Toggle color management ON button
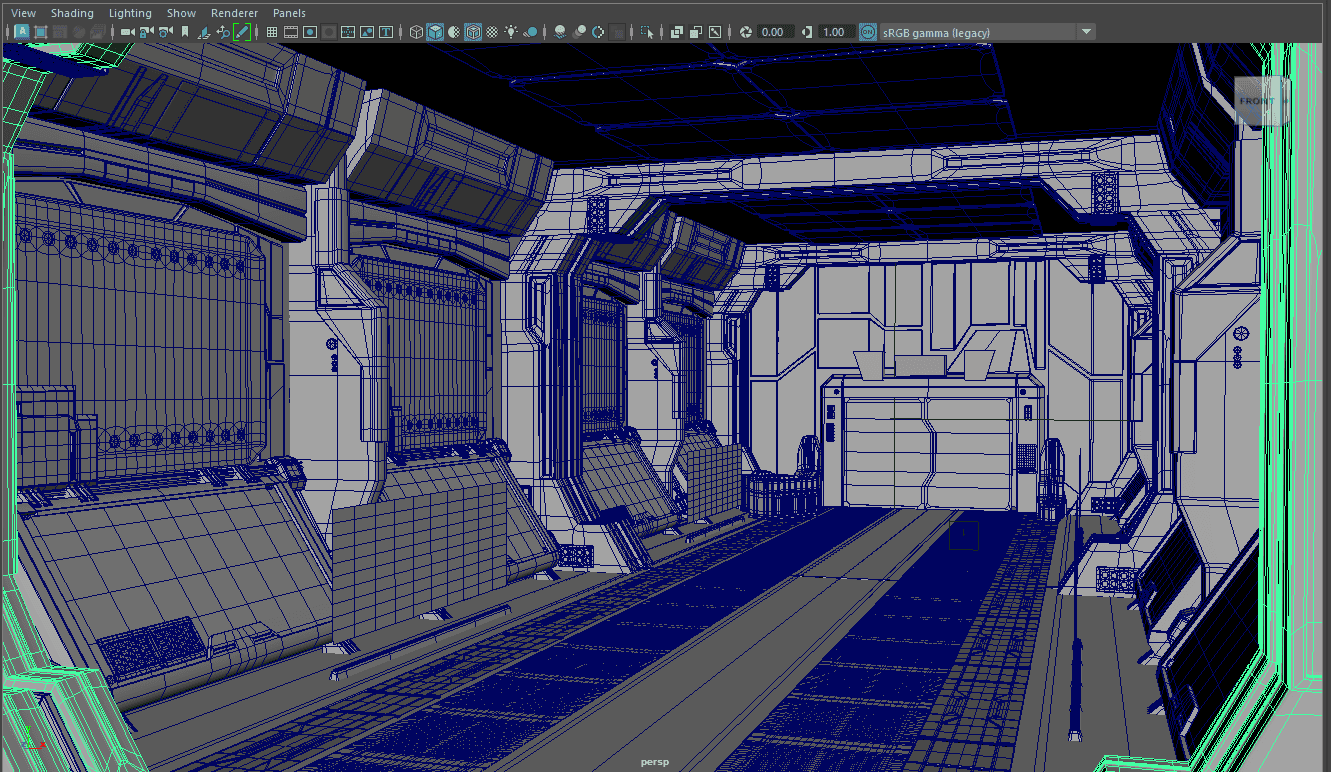The image size is (1331, 772). (867, 32)
